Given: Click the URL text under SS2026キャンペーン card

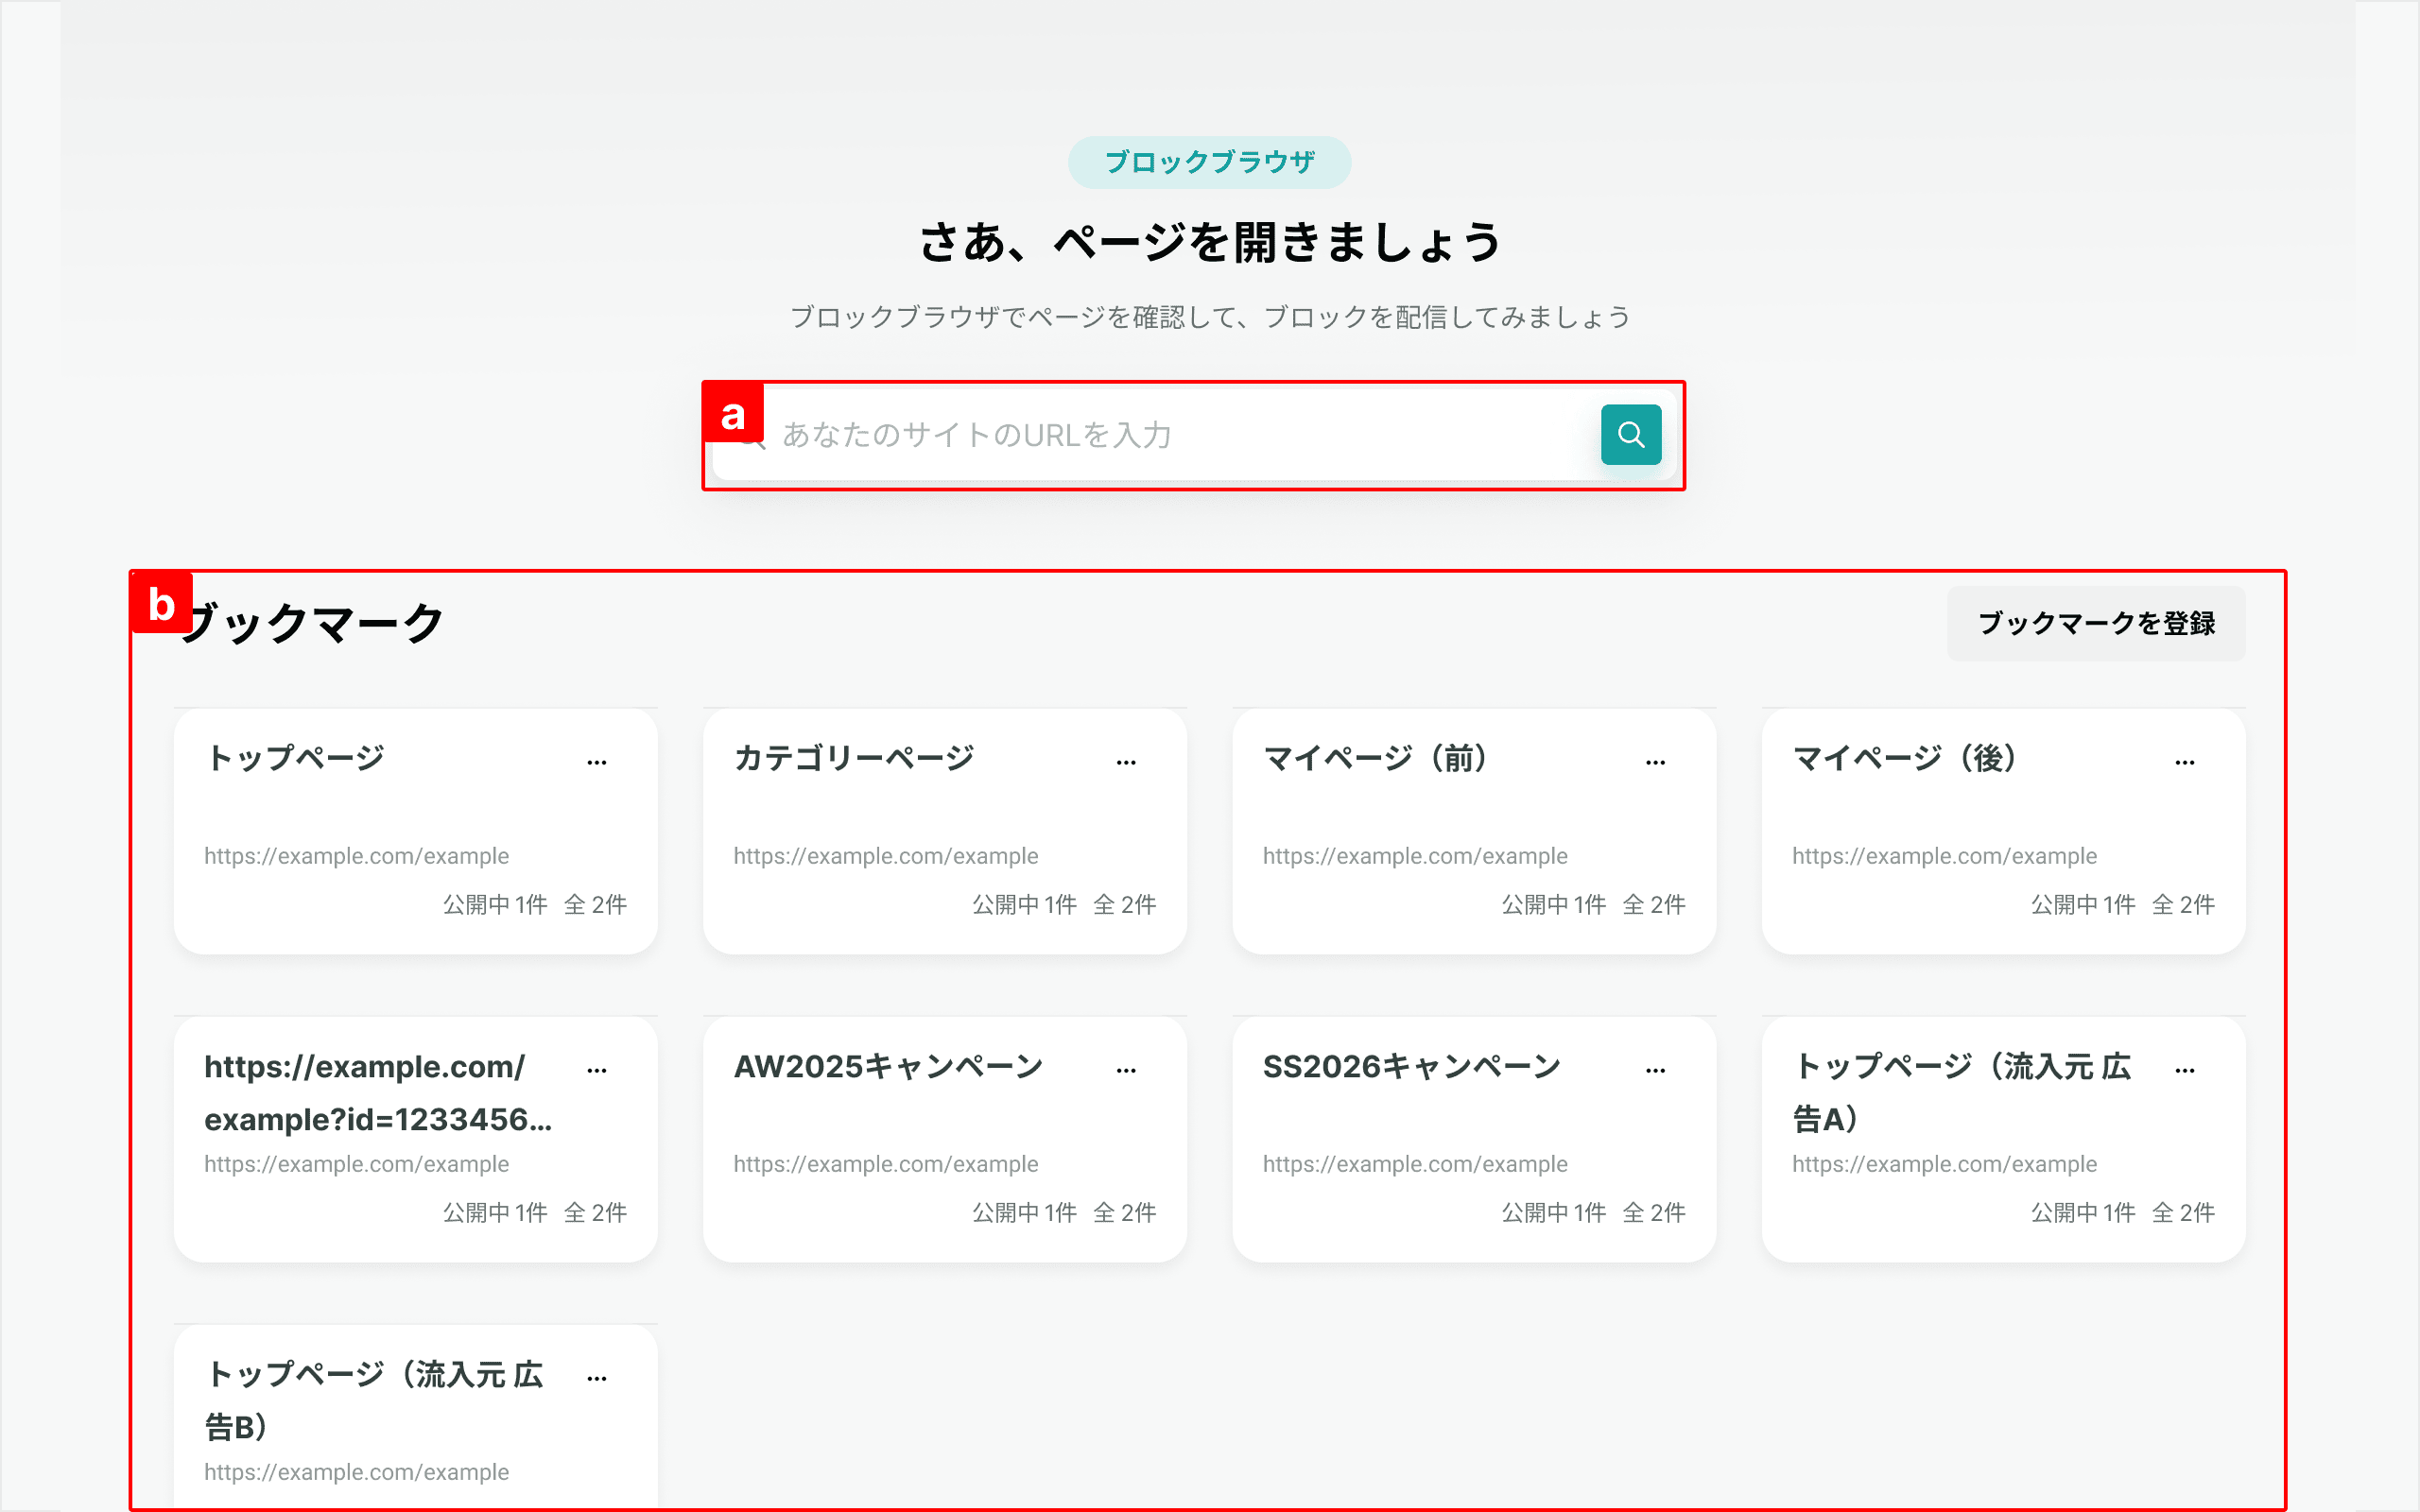Looking at the screenshot, I should click(1415, 1164).
